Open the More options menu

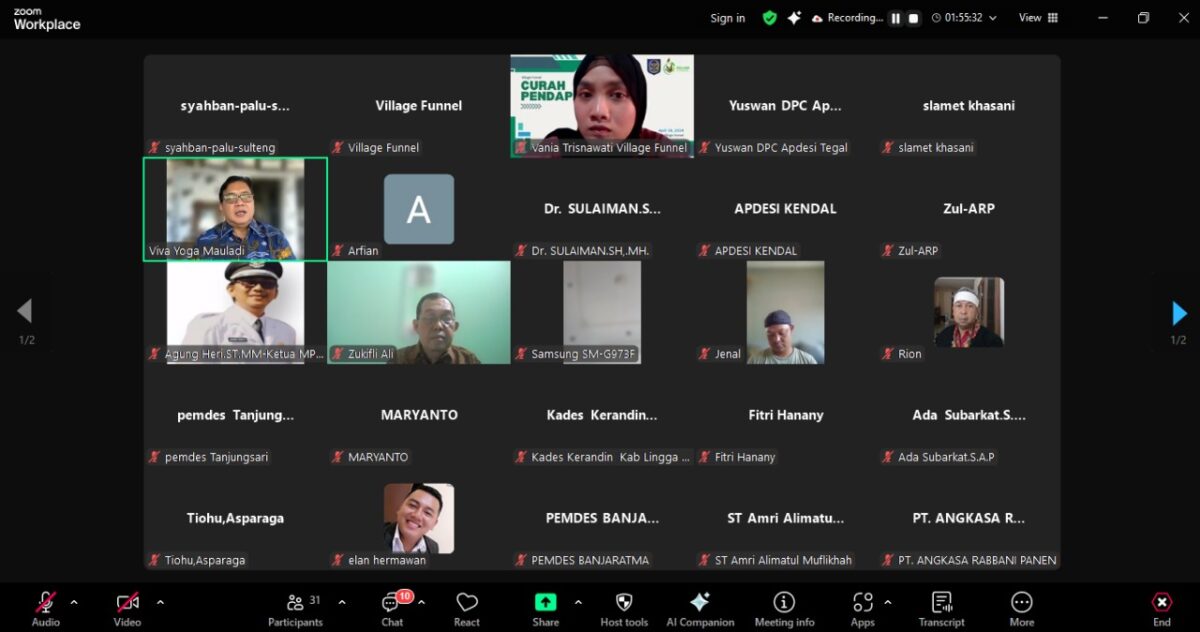coord(1021,608)
